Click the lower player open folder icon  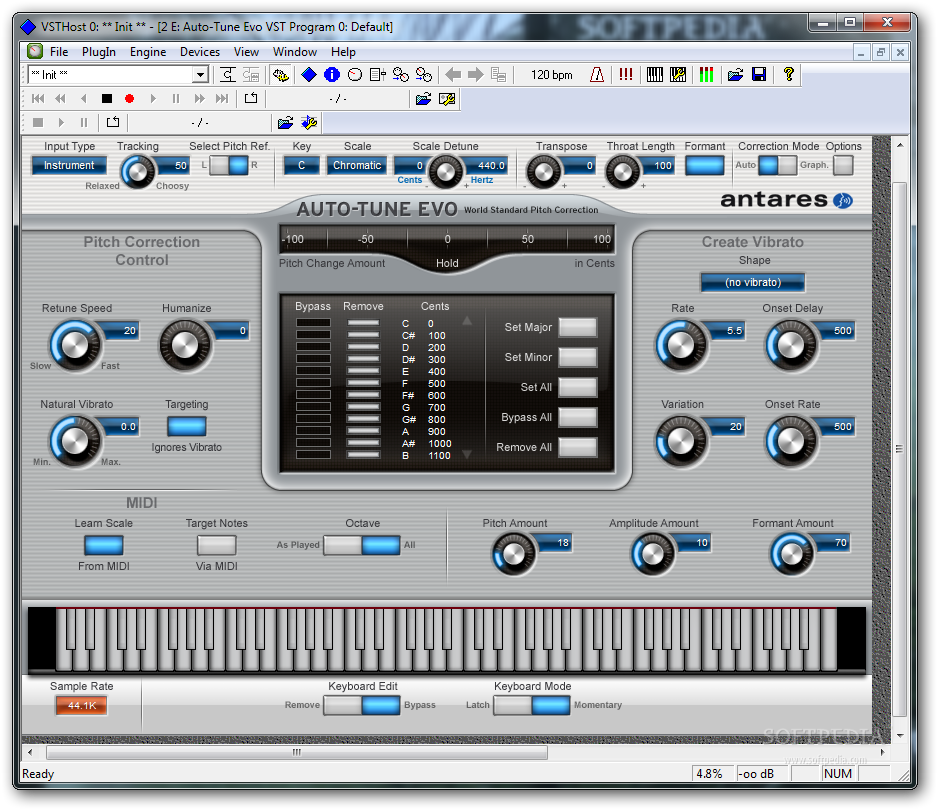click(x=285, y=123)
